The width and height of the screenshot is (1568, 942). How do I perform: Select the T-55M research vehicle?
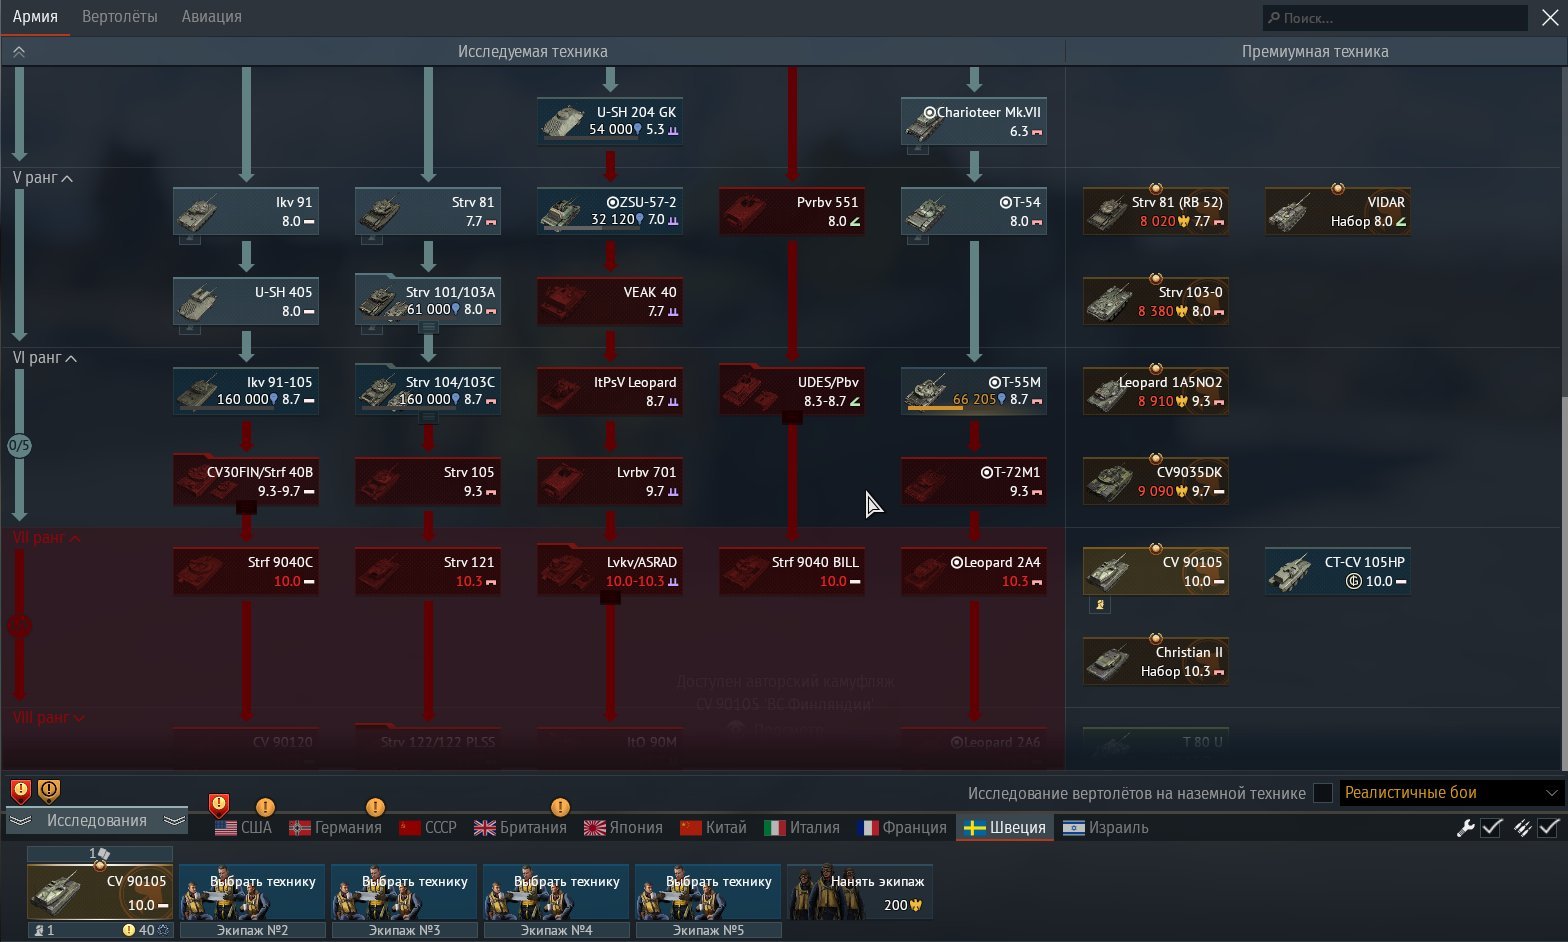[974, 391]
